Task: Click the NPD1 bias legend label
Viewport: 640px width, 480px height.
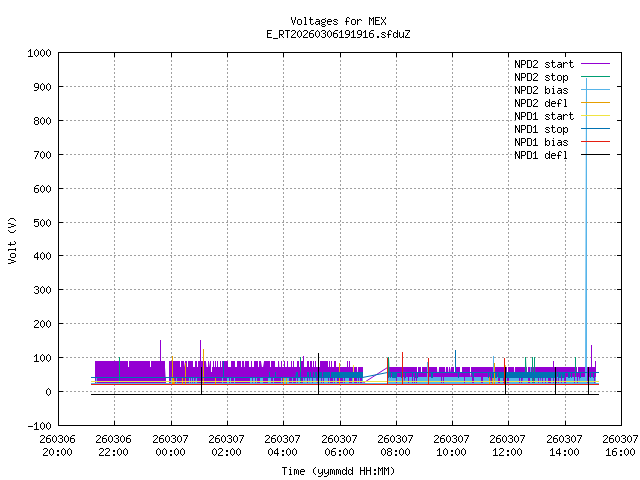Action: (541, 142)
